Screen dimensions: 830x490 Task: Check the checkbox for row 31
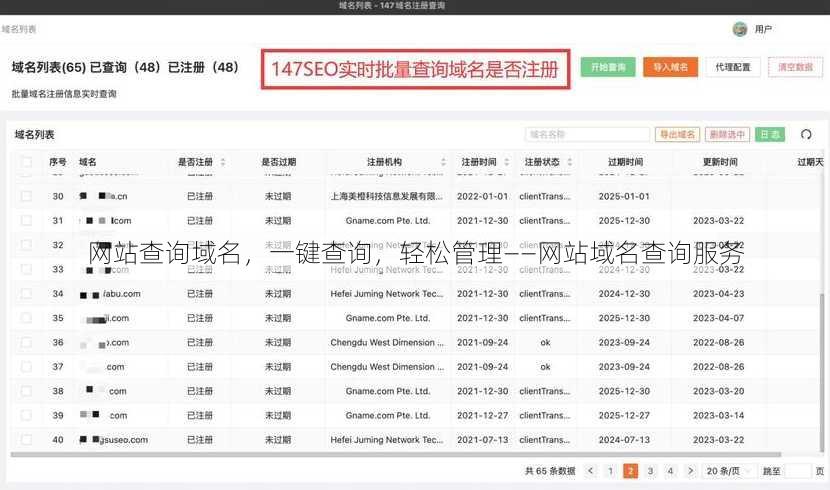click(26, 221)
